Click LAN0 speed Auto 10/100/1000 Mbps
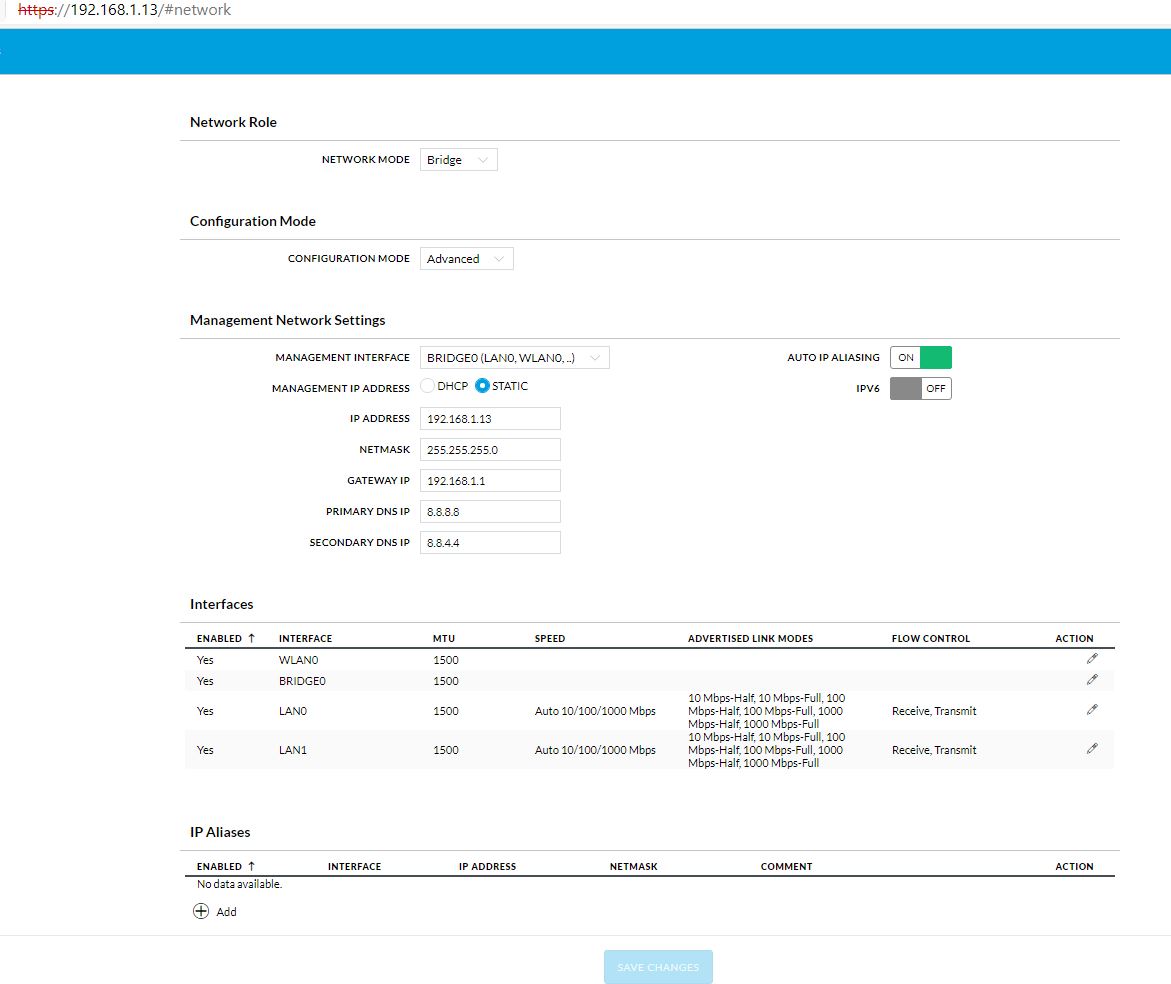 coord(595,711)
